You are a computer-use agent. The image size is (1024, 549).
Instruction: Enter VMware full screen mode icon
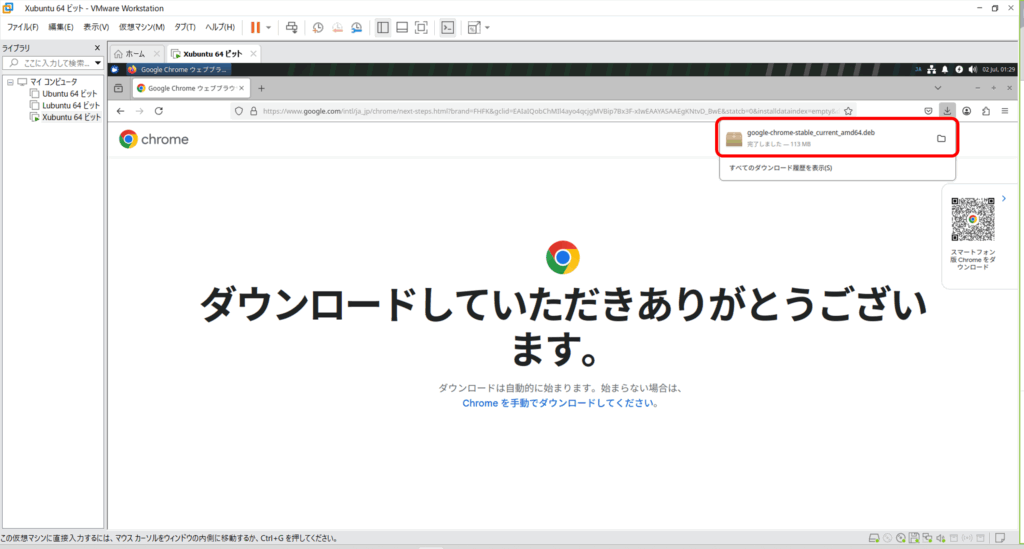[421, 27]
